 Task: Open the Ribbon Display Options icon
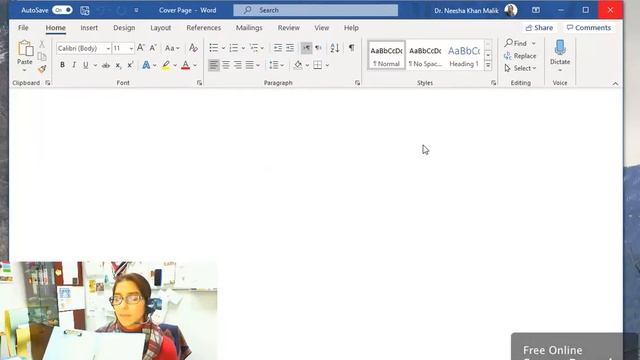point(536,10)
